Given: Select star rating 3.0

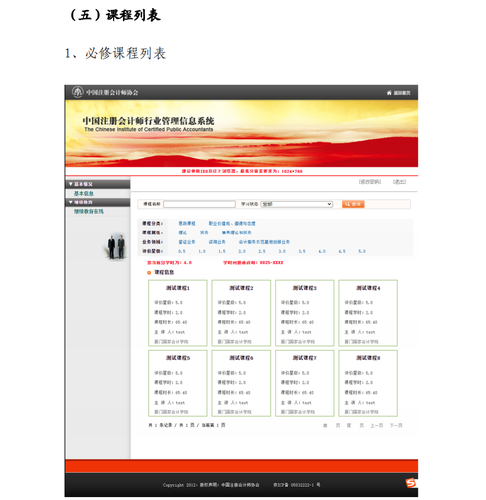Looking at the screenshot, I should coord(282,251).
